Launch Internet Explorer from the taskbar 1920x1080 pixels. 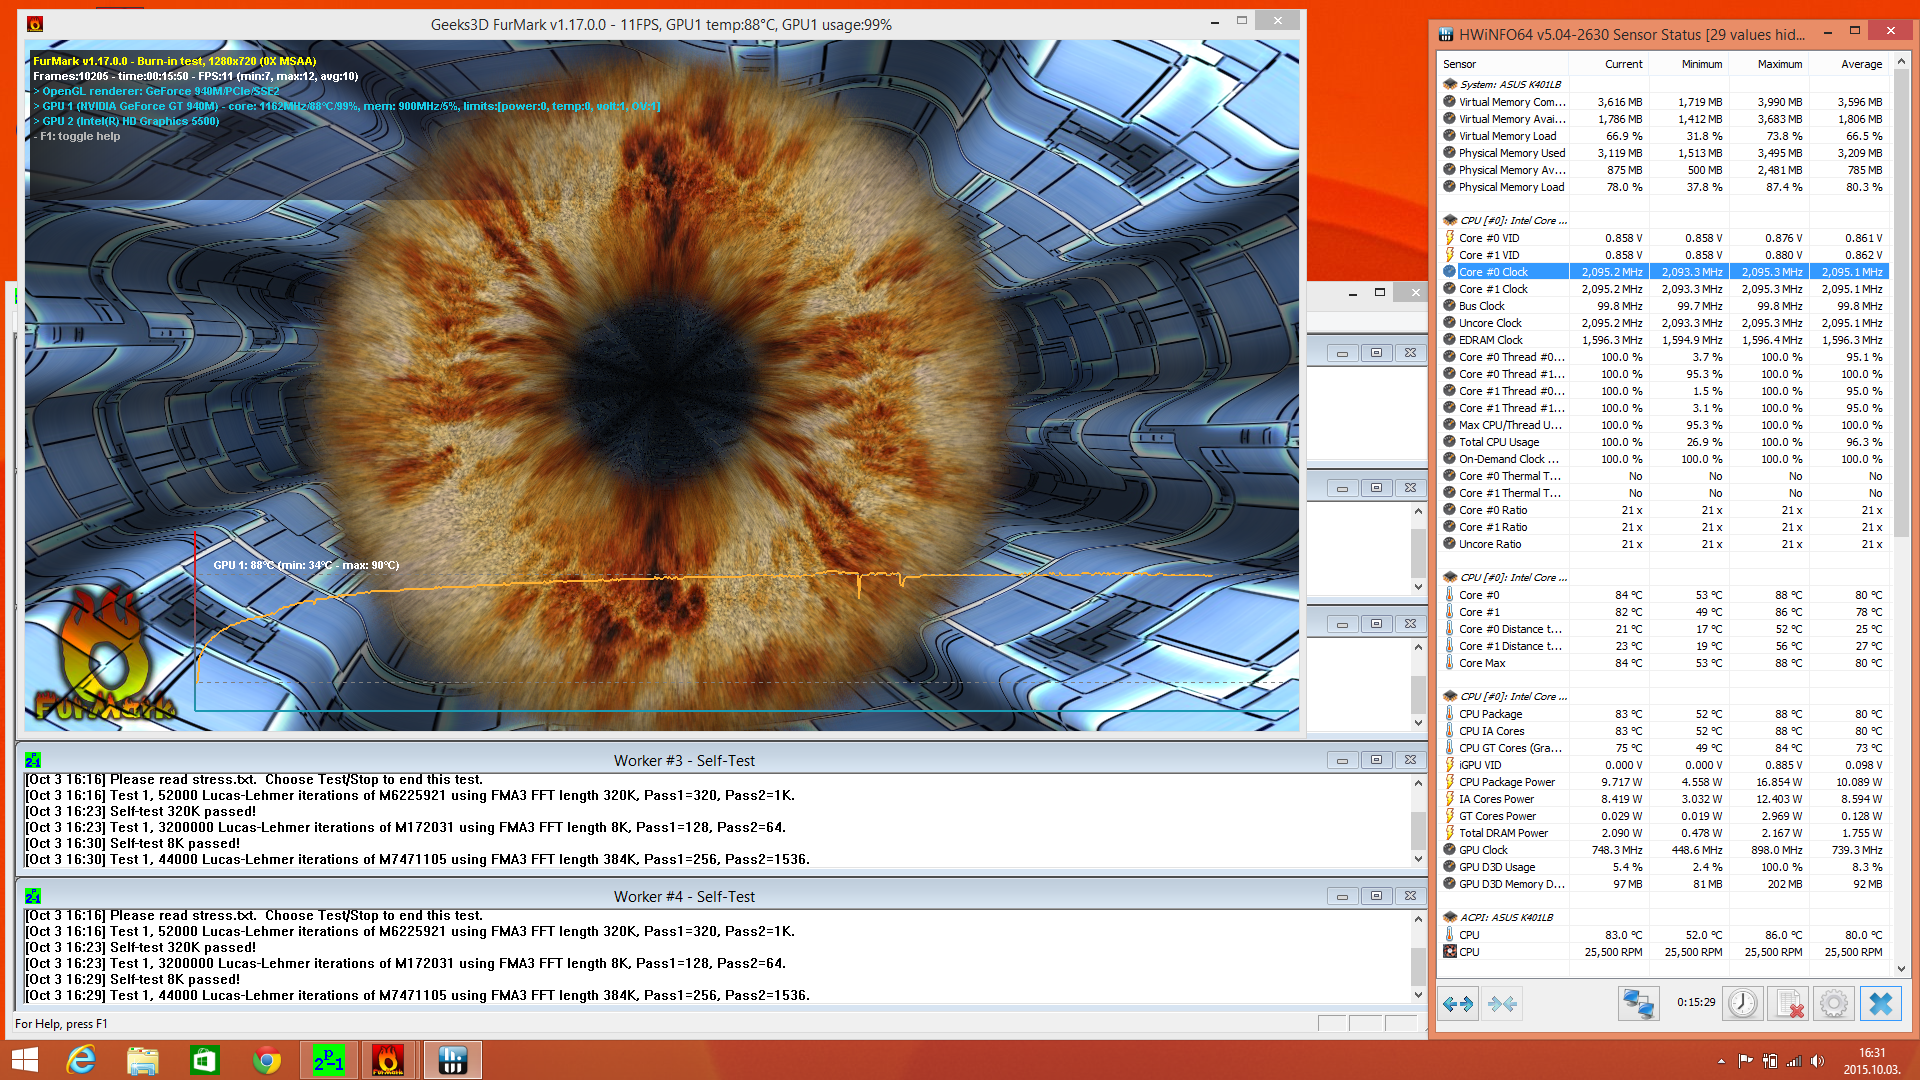[x=81, y=1060]
